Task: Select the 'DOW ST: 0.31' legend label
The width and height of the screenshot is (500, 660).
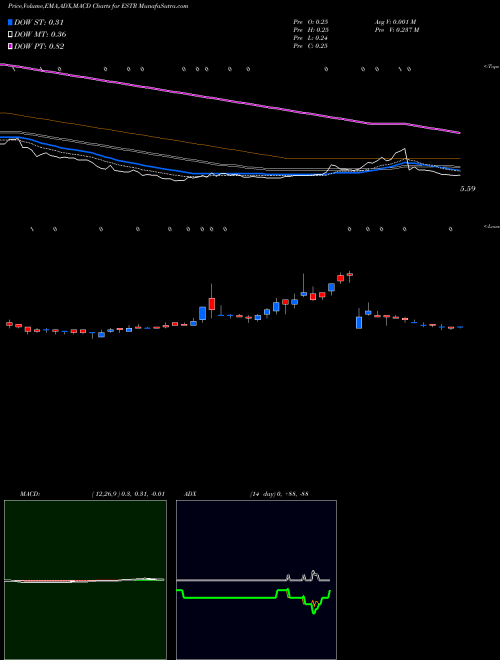Action: click(x=39, y=23)
